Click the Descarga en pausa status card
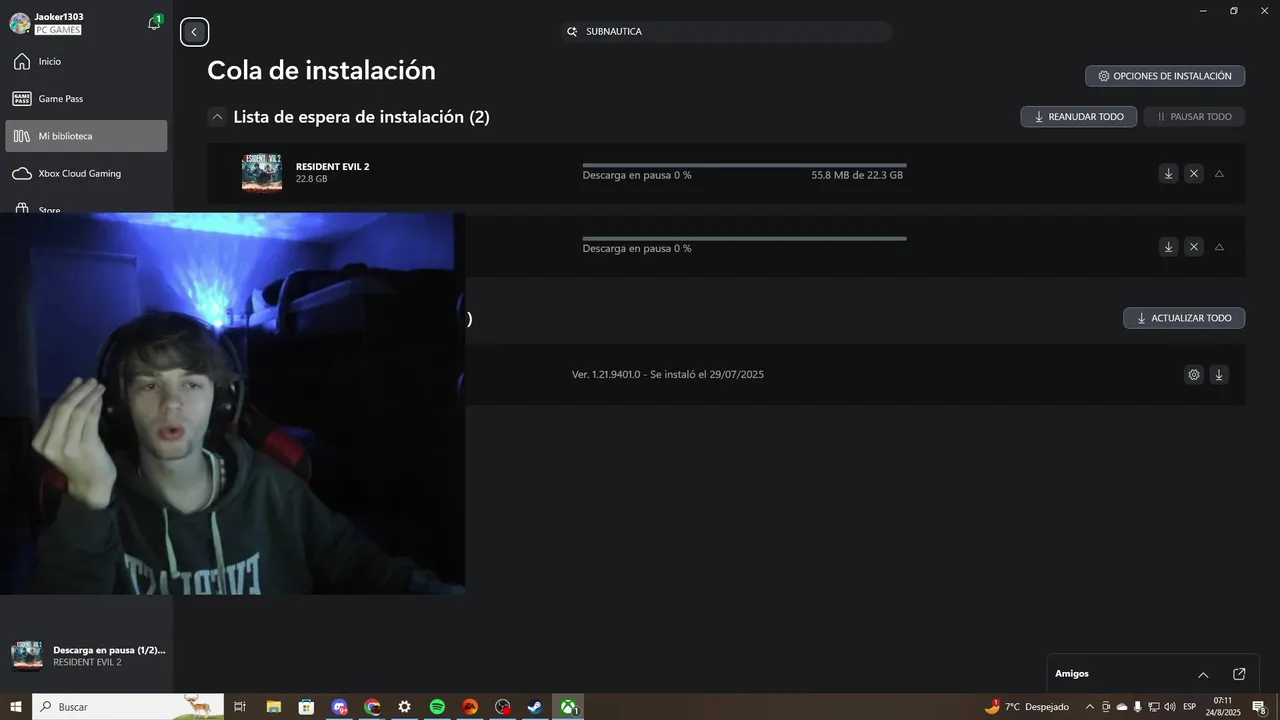The height and width of the screenshot is (720, 1280). pos(87,656)
